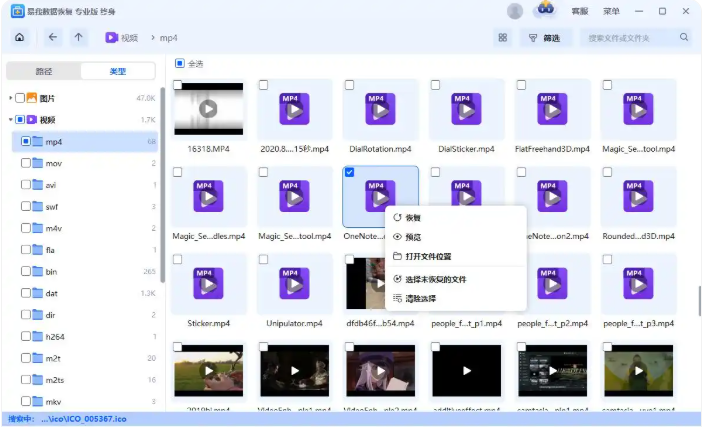Go to the home screen icon
The image size is (703, 427).
pos(19,37)
